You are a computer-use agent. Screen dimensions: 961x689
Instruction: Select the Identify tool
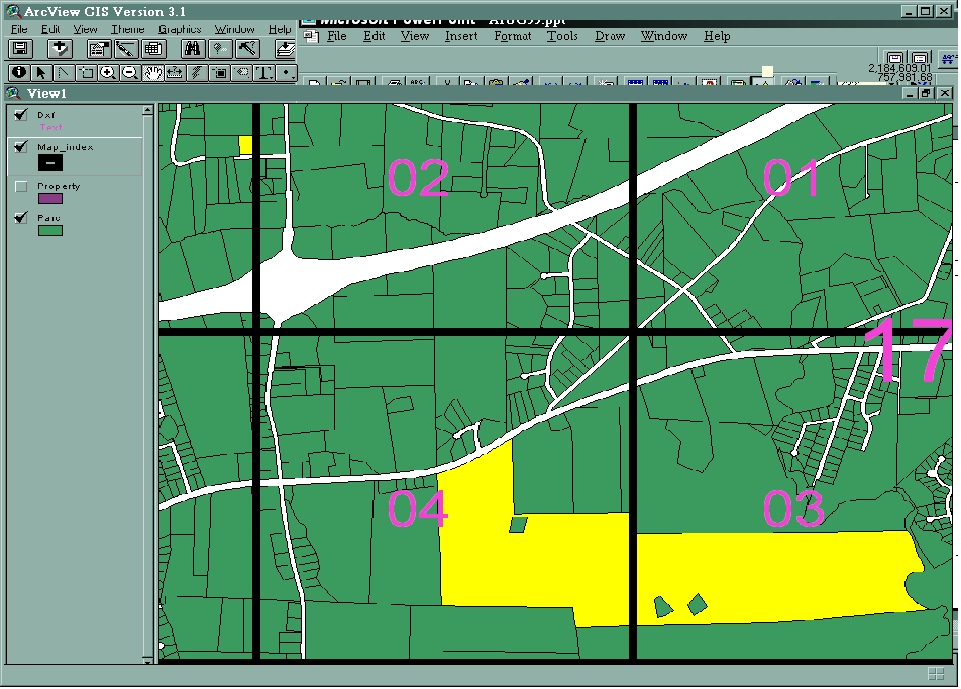coord(19,73)
